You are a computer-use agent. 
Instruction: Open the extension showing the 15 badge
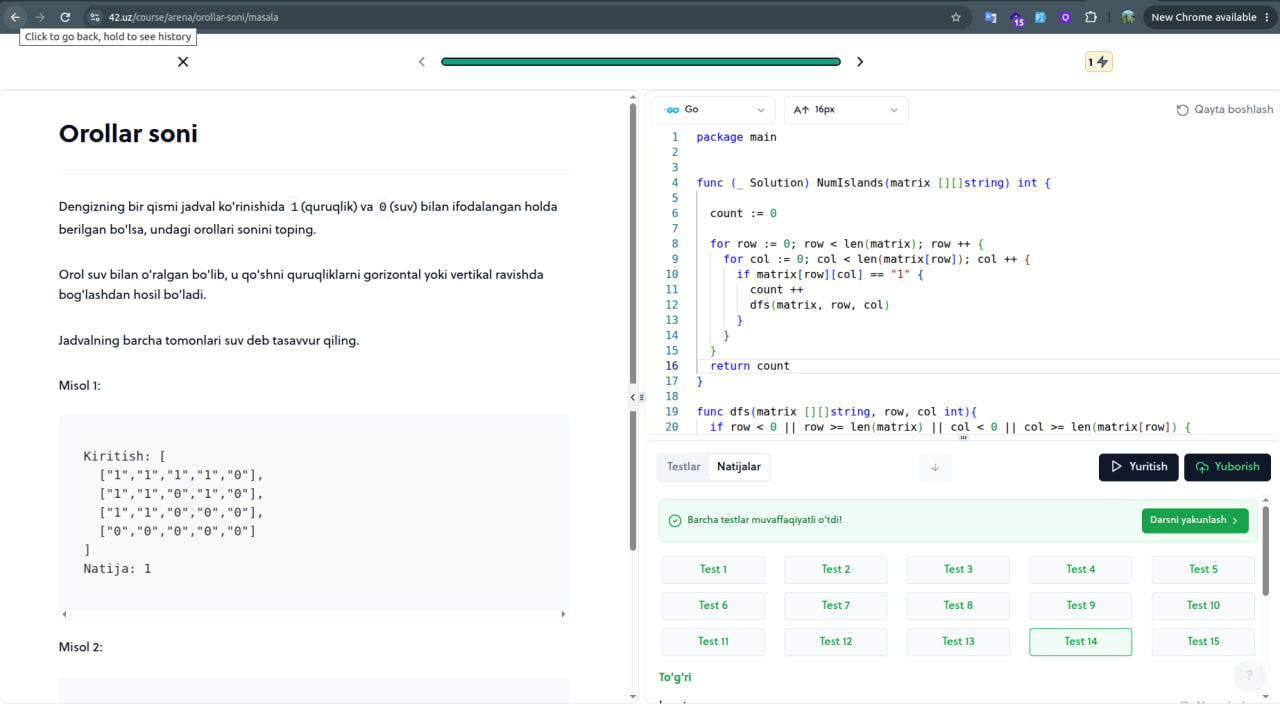tap(1016, 18)
